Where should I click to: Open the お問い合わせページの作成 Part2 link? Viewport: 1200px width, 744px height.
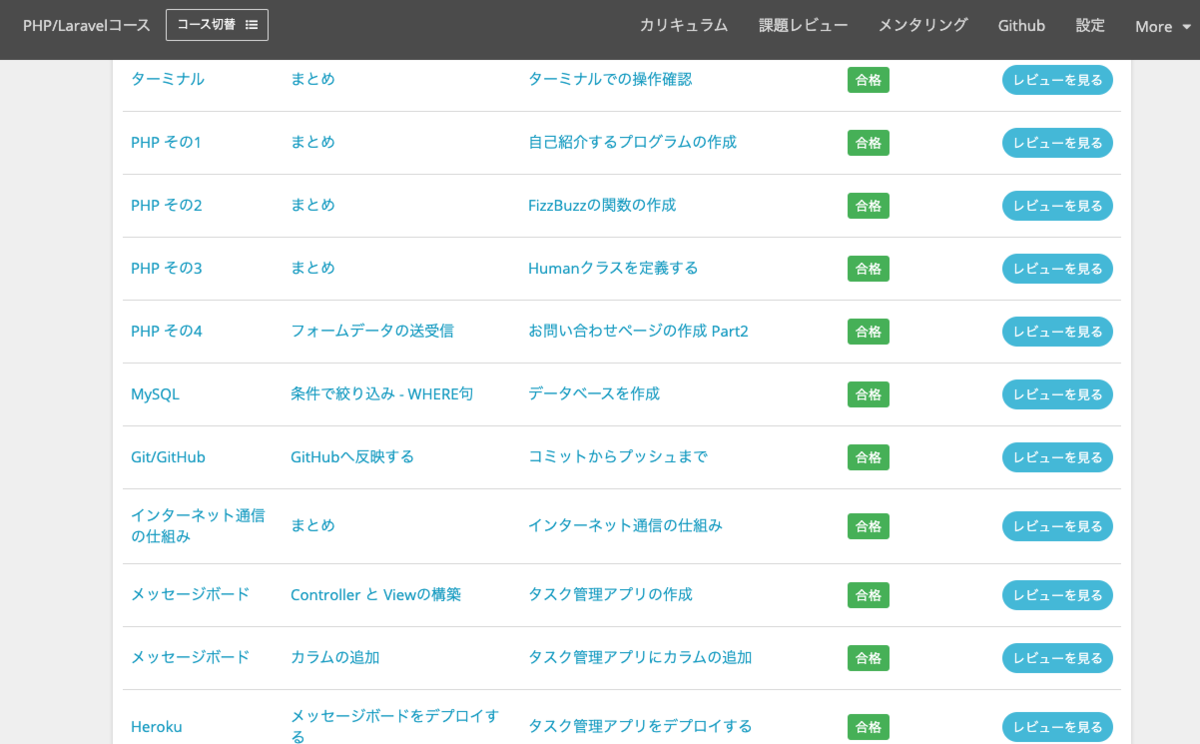pyautogui.click(x=638, y=331)
